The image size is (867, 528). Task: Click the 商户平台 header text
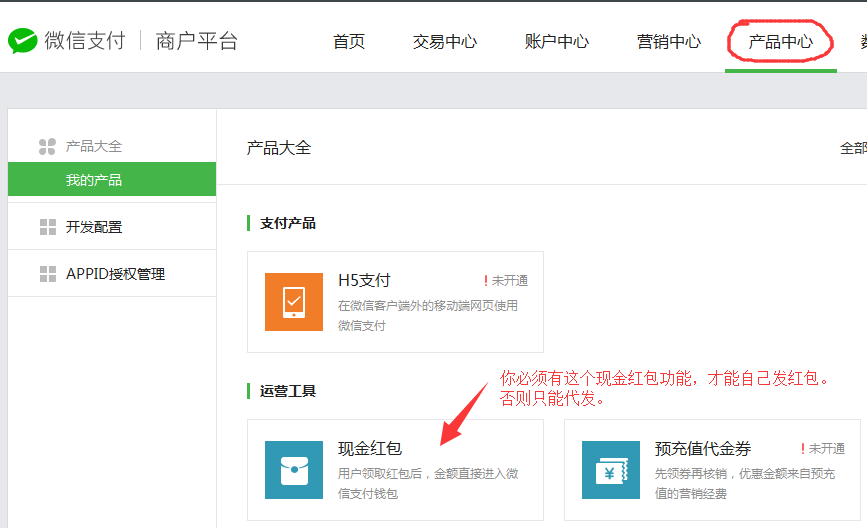point(197,41)
